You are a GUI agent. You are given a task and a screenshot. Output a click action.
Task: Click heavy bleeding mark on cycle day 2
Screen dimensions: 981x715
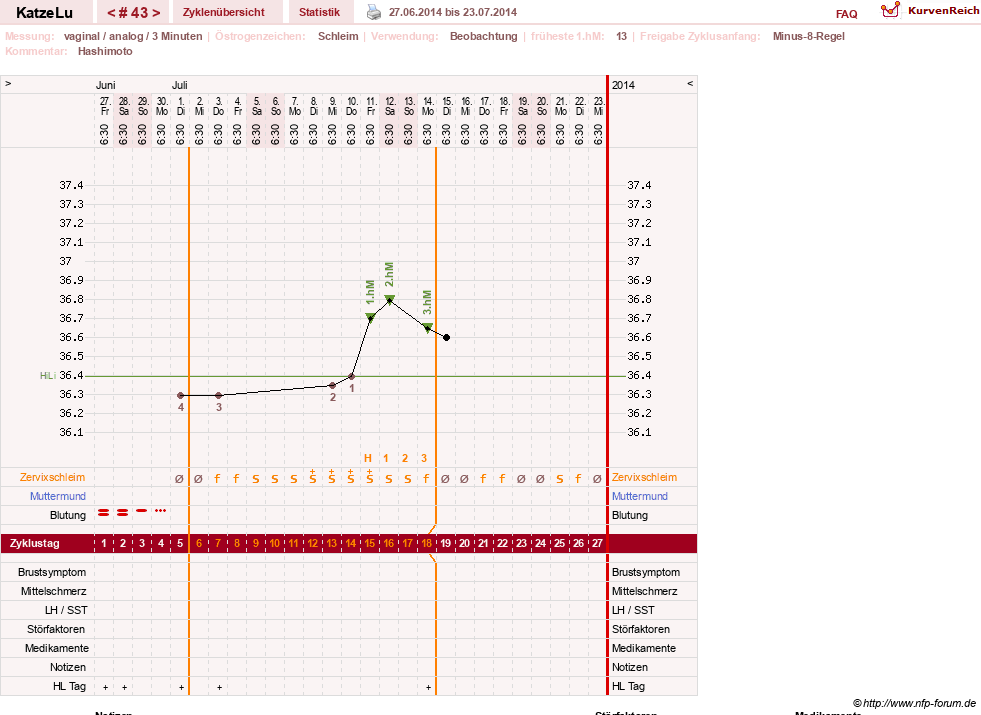(x=123, y=512)
